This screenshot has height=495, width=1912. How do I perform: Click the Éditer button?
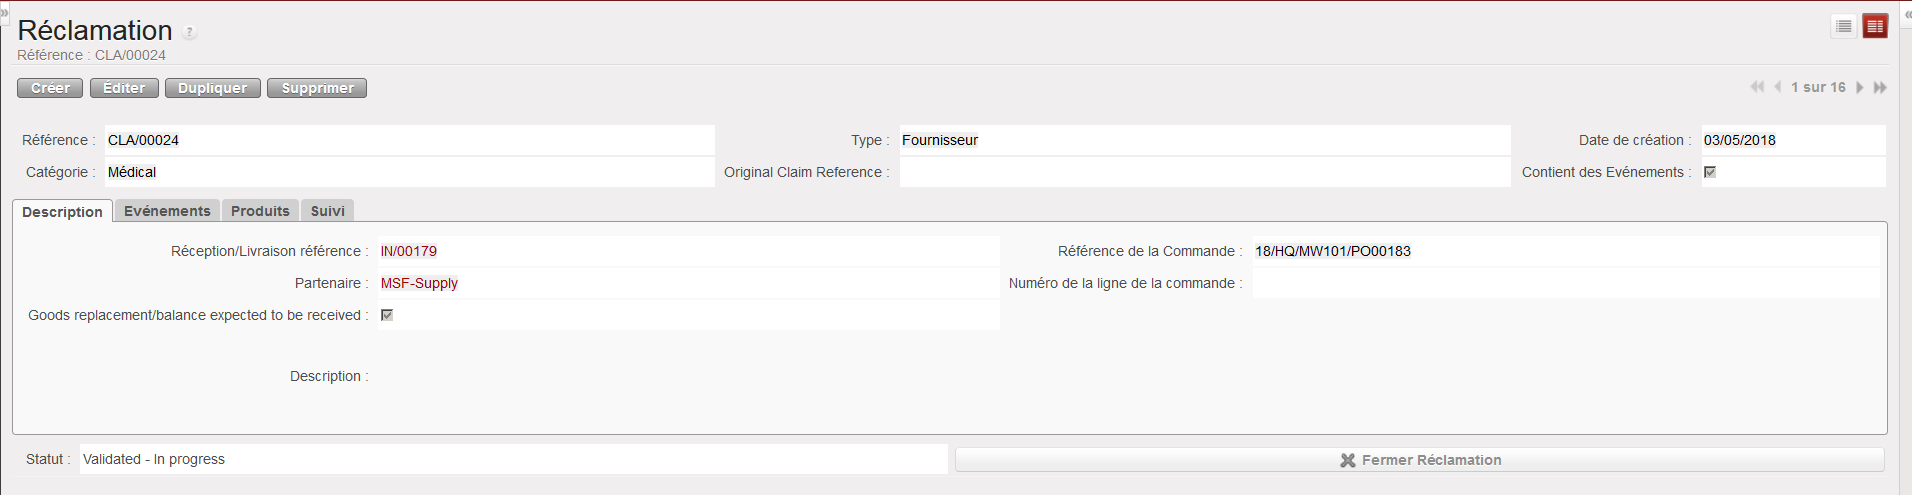pyautogui.click(x=124, y=88)
